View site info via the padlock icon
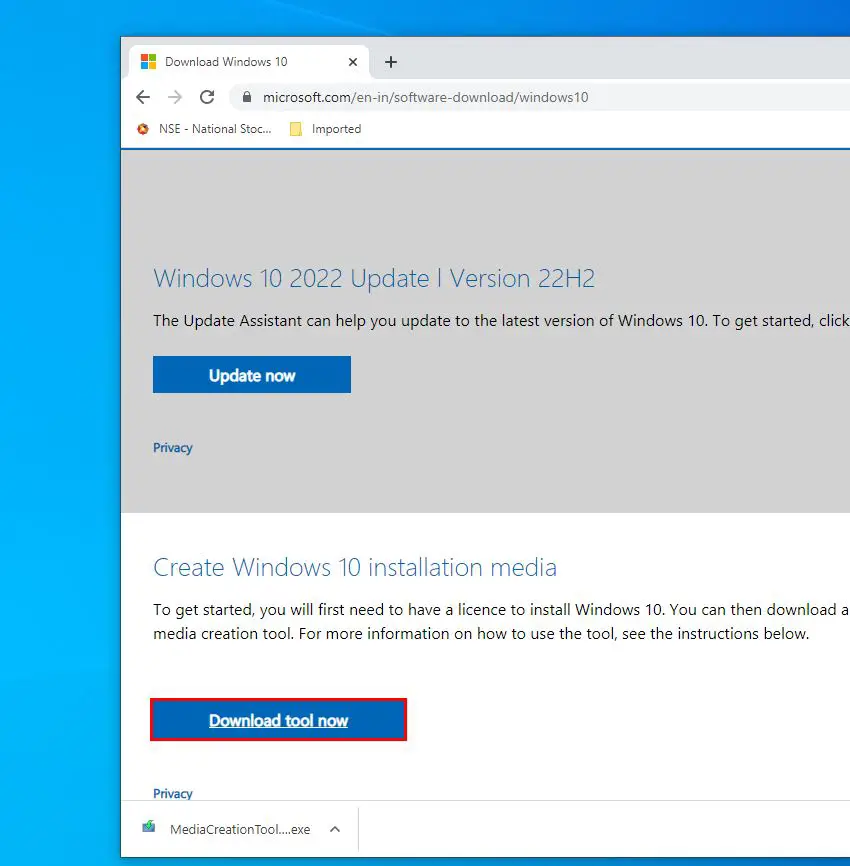The image size is (850, 866). click(245, 97)
